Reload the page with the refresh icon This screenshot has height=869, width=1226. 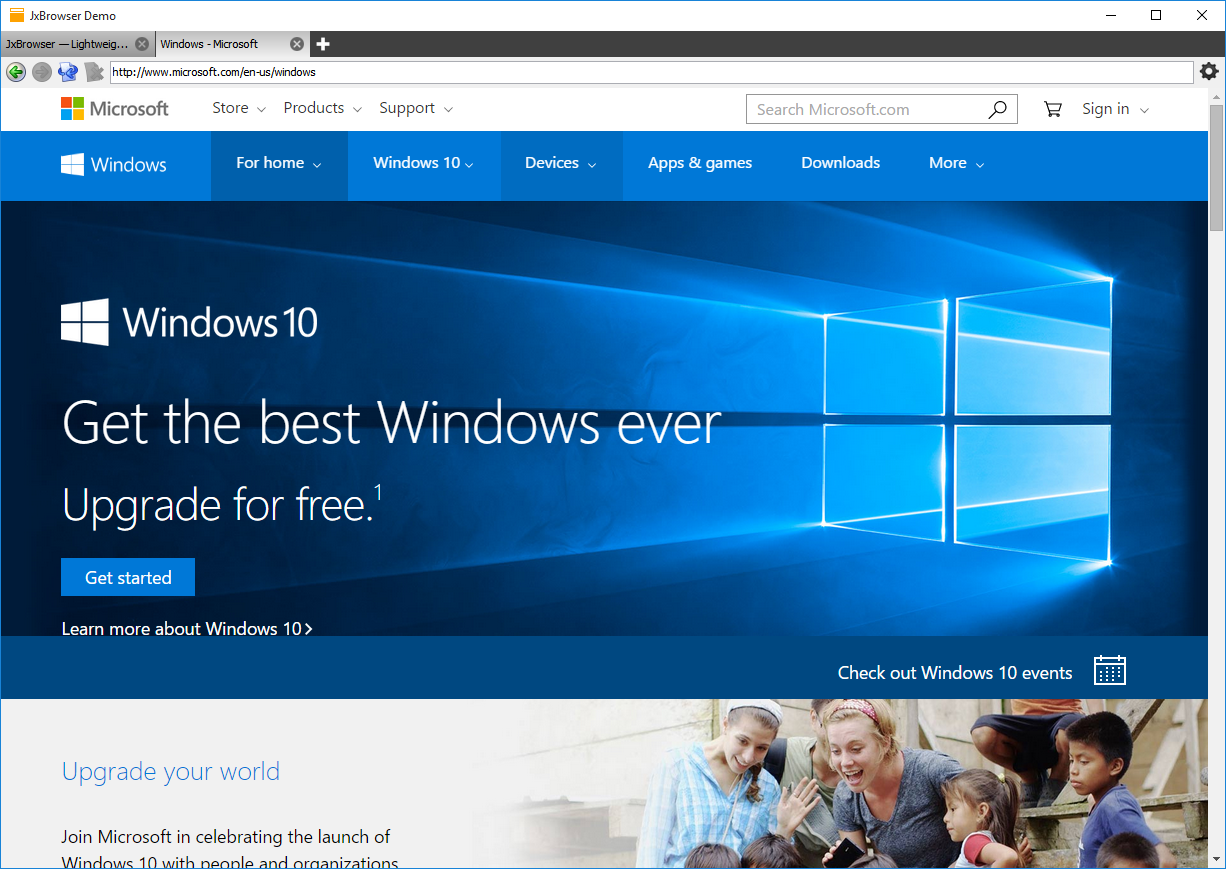[x=68, y=72]
